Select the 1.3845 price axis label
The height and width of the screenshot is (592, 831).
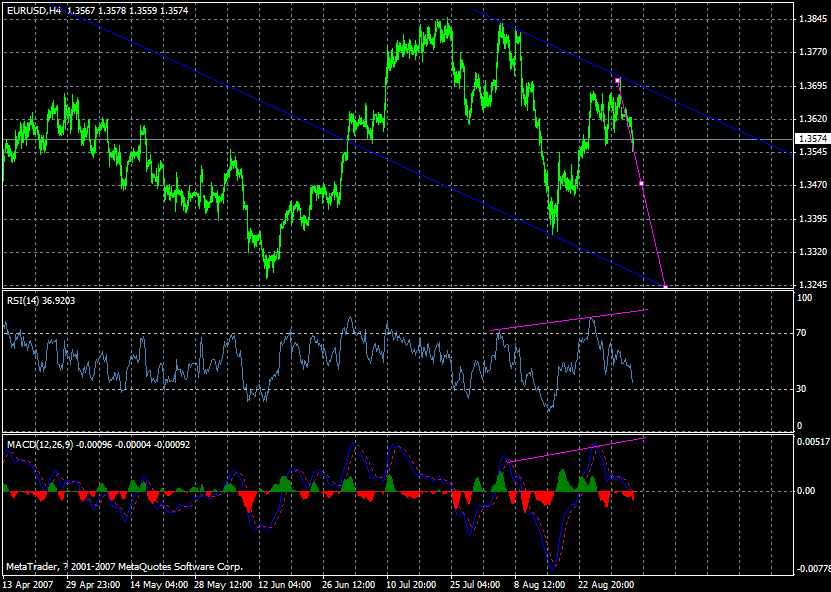(x=812, y=19)
